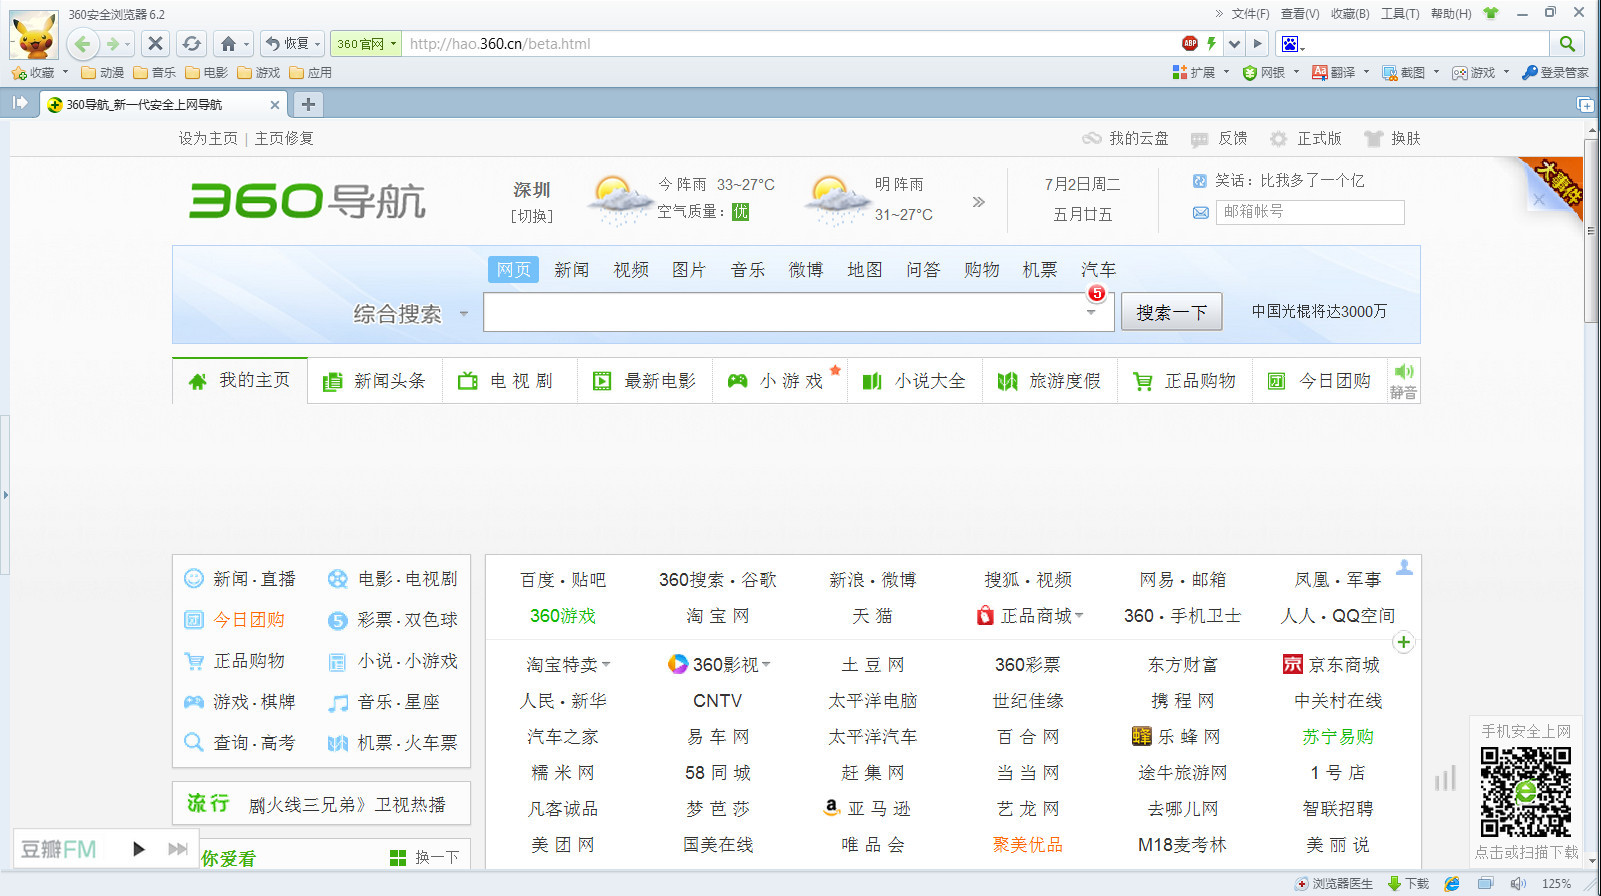Click 浏览器医生 in status bar
This screenshot has height=896, width=1601.
point(1334,884)
